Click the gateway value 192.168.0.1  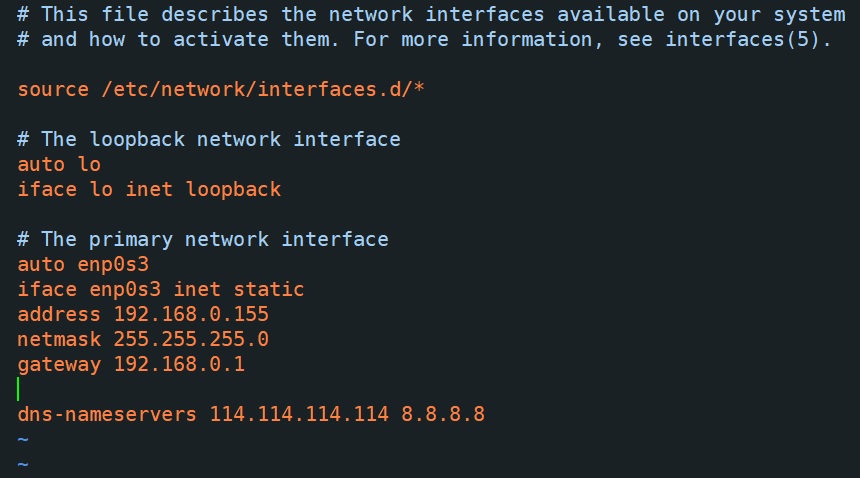point(179,364)
